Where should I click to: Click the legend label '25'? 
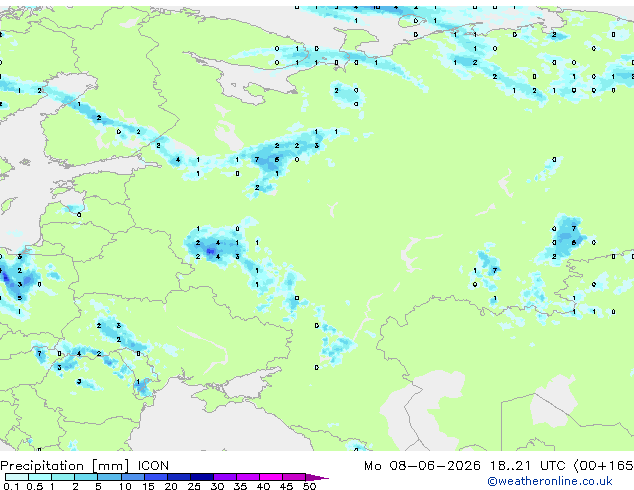pyautogui.click(x=194, y=486)
